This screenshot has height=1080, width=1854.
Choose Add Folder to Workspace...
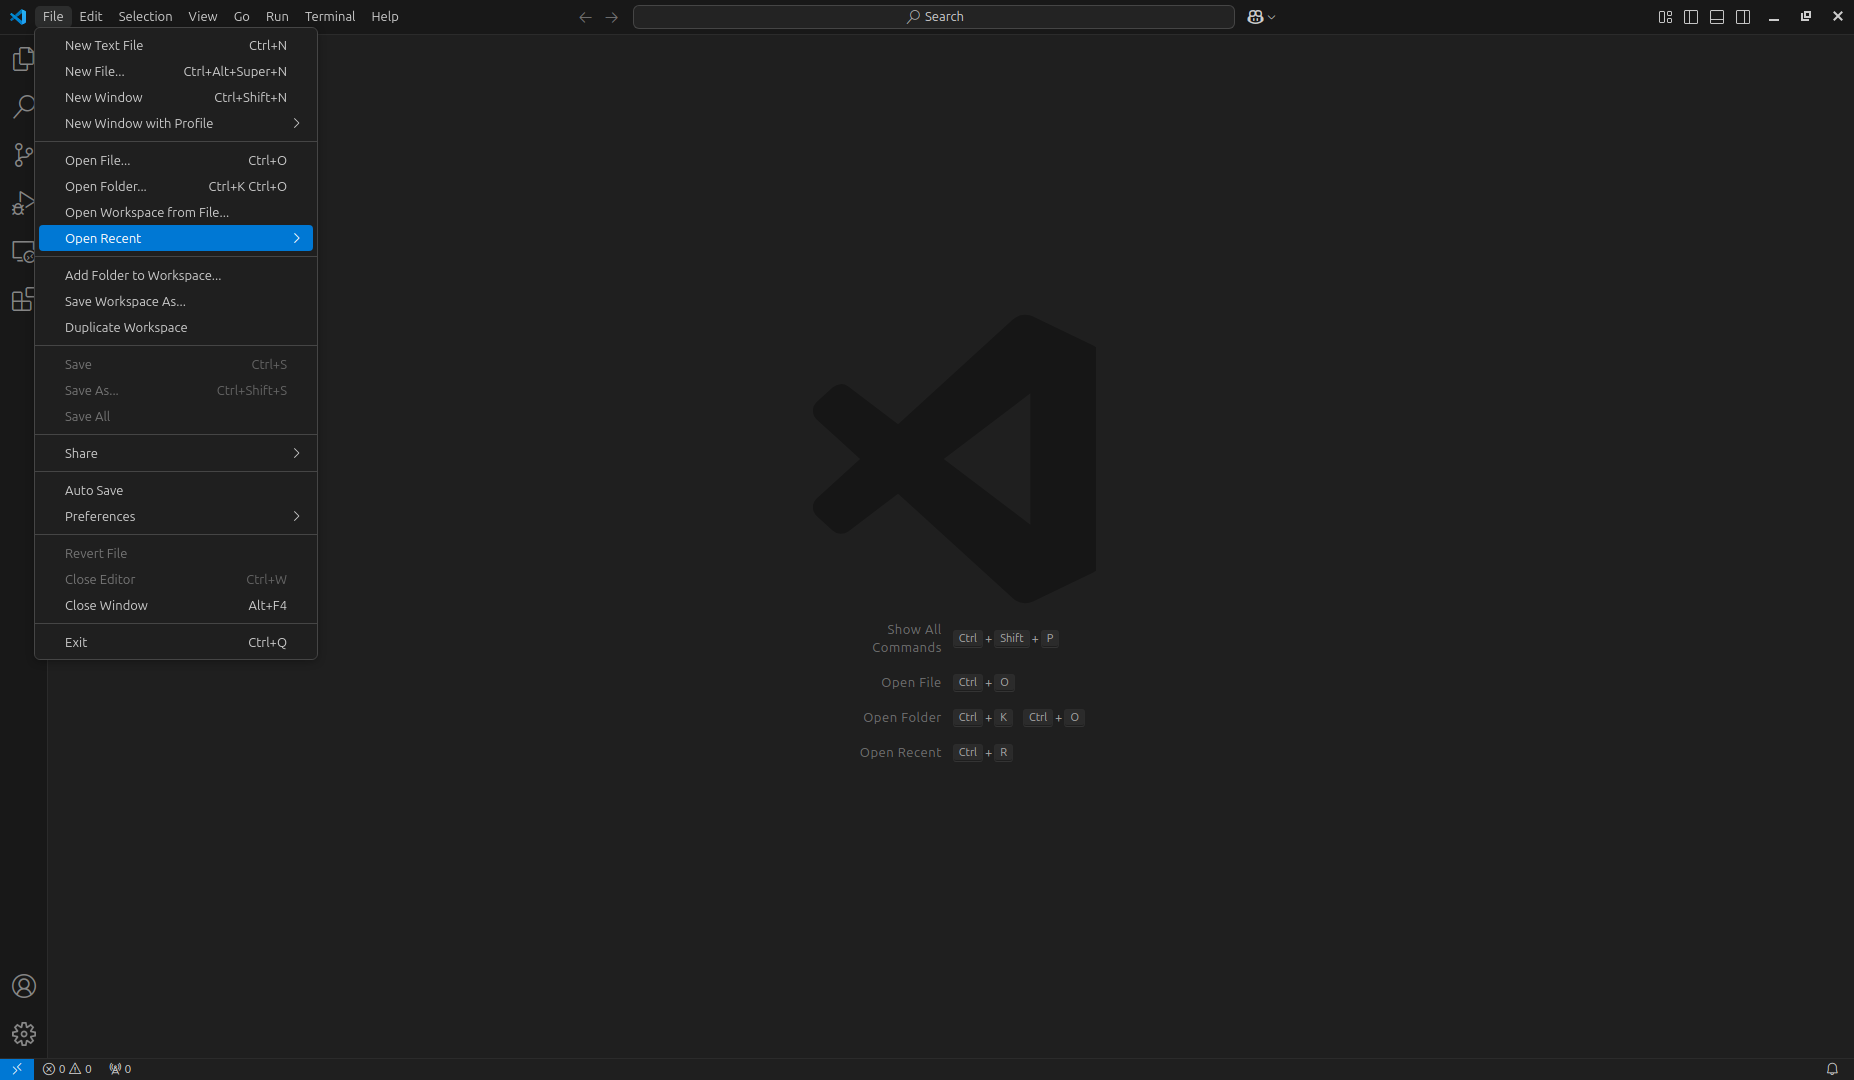176,275
